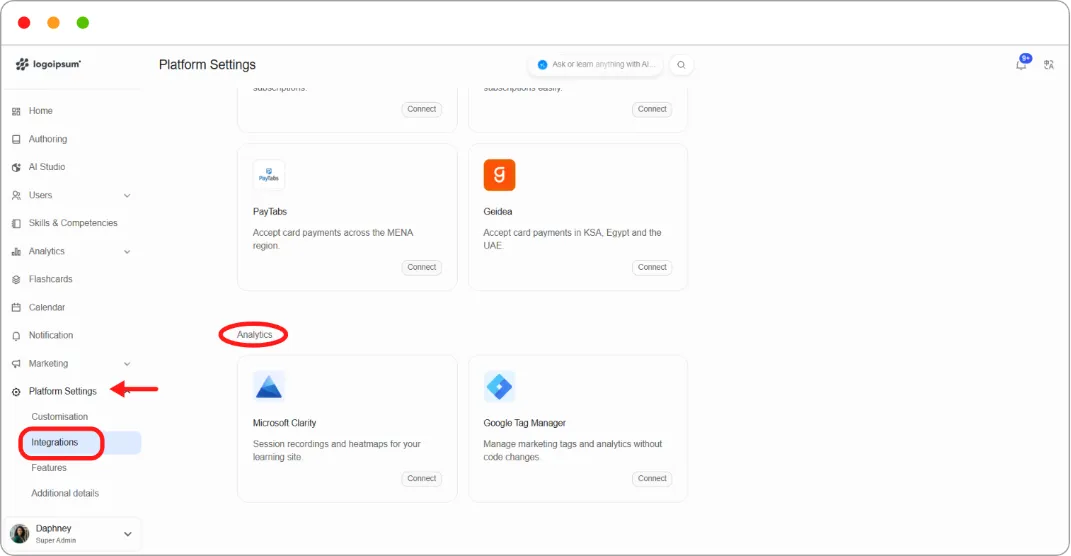Screen dimensions: 1071x556
Task: Open Skills & Competencies
Action: click(73, 223)
